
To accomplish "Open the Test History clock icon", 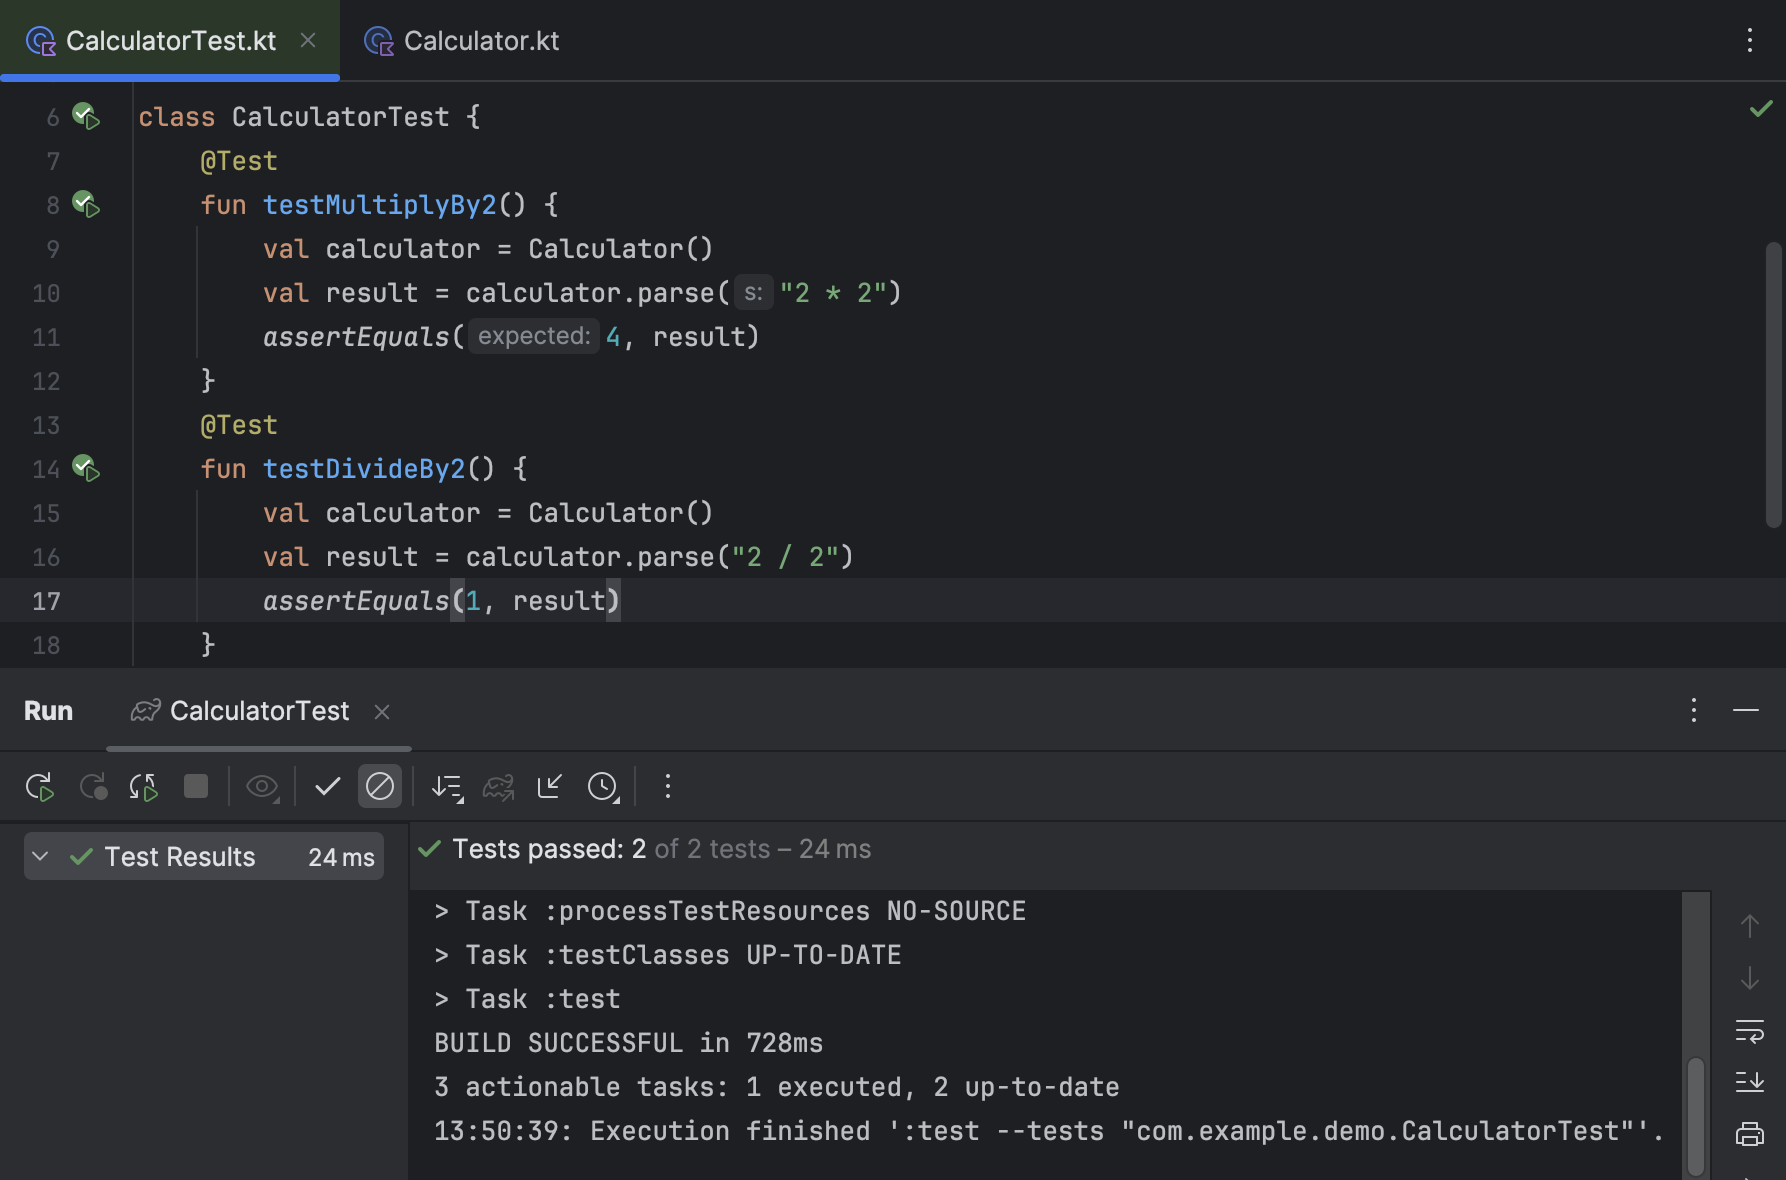I will (x=603, y=787).
